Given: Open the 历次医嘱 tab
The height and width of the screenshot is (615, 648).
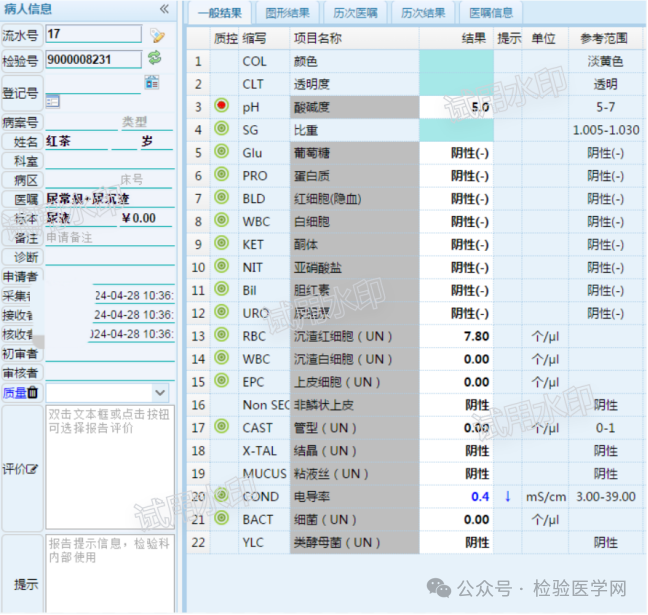Looking at the screenshot, I should pos(355,13).
